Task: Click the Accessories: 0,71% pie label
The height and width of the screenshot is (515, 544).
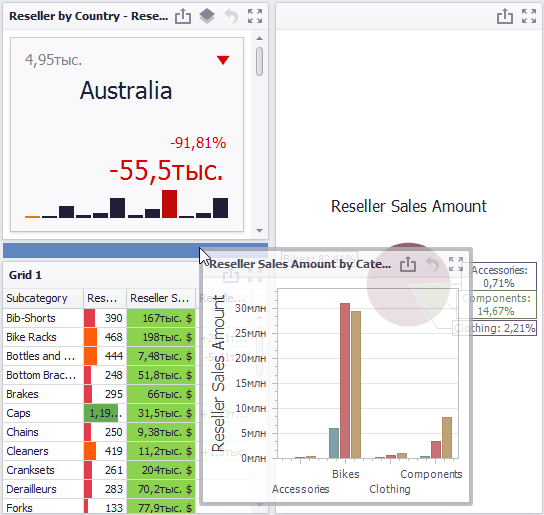Action: tap(499, 277)
